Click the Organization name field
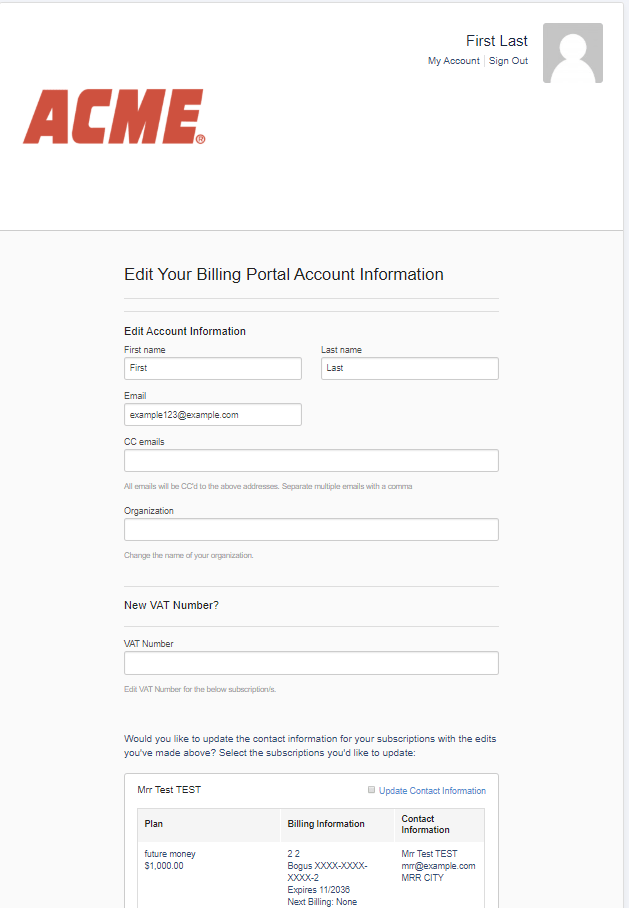Viewport: 629px width, 908px height. tap(310, 529)
